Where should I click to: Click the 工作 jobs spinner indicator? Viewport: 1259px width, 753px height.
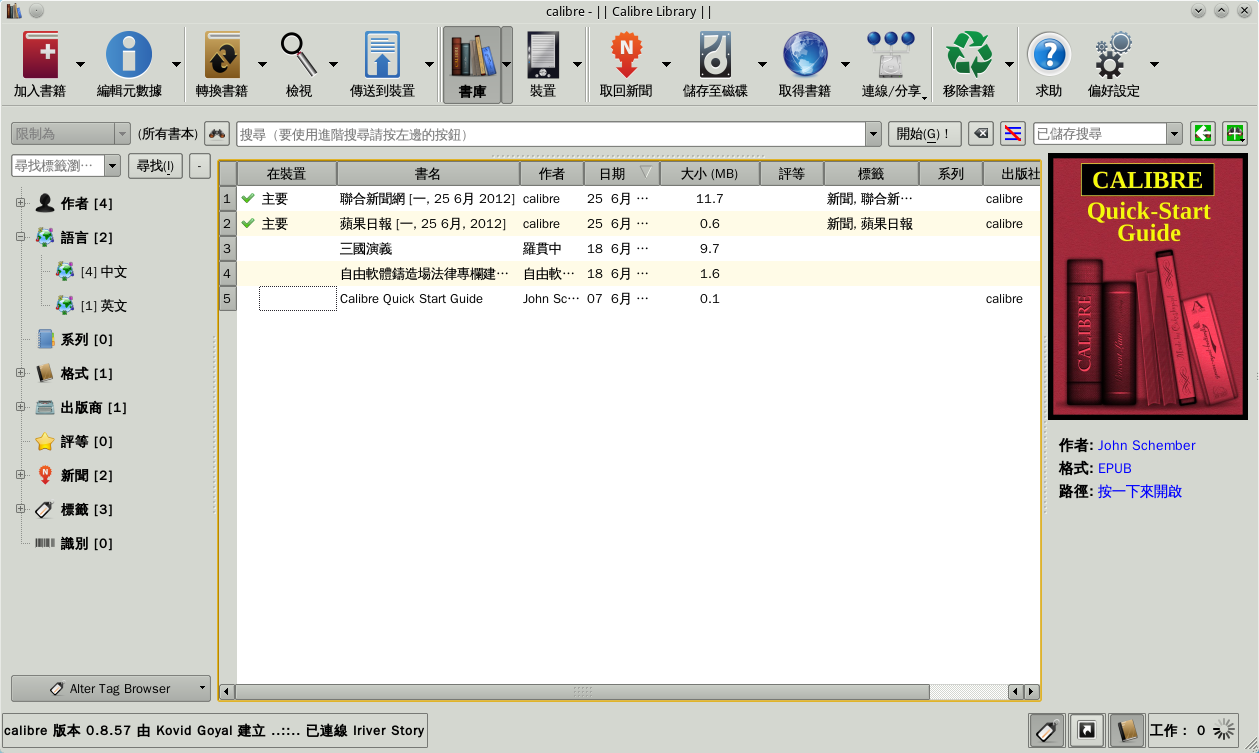click(1225, 731)
